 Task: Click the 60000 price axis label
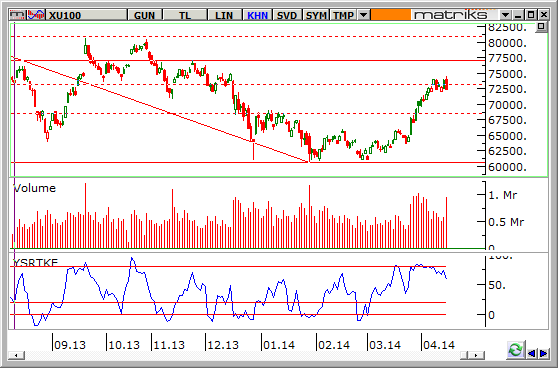click(507, 167)
